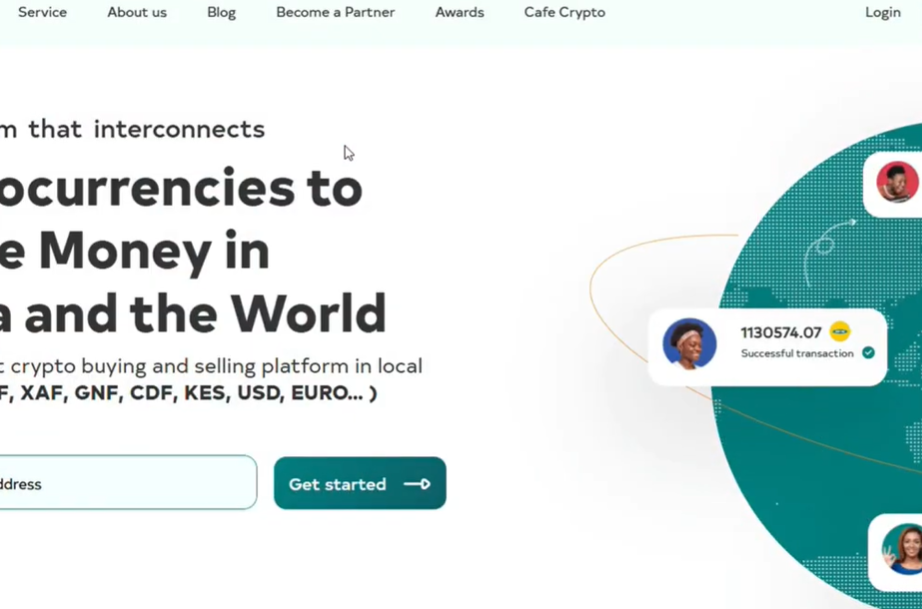Select Become a Partner in navigation
922x609 pixels.
[335, 13]
